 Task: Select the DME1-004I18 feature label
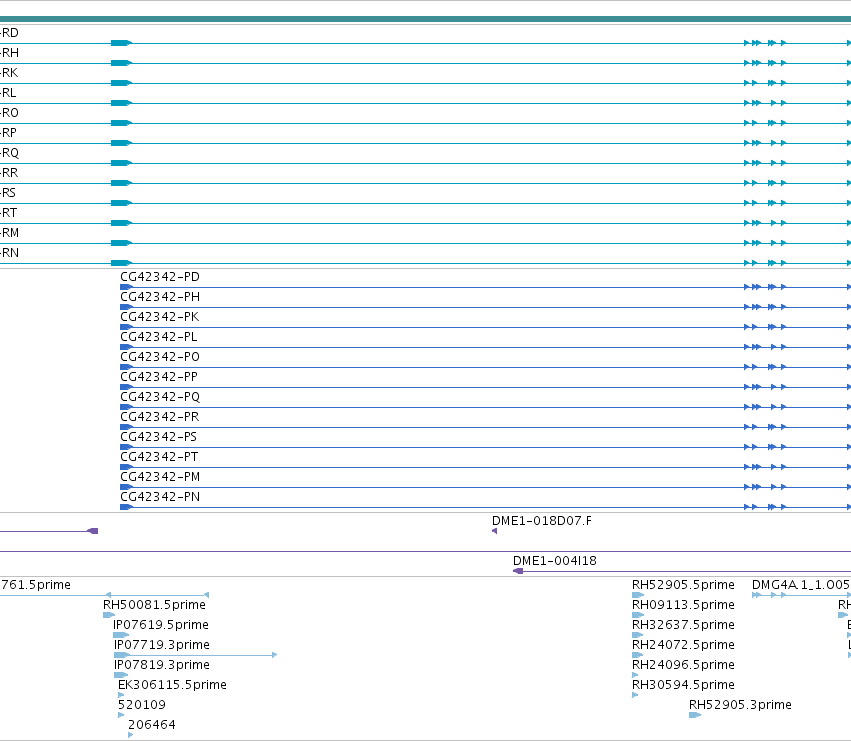[x=555, y=561]
